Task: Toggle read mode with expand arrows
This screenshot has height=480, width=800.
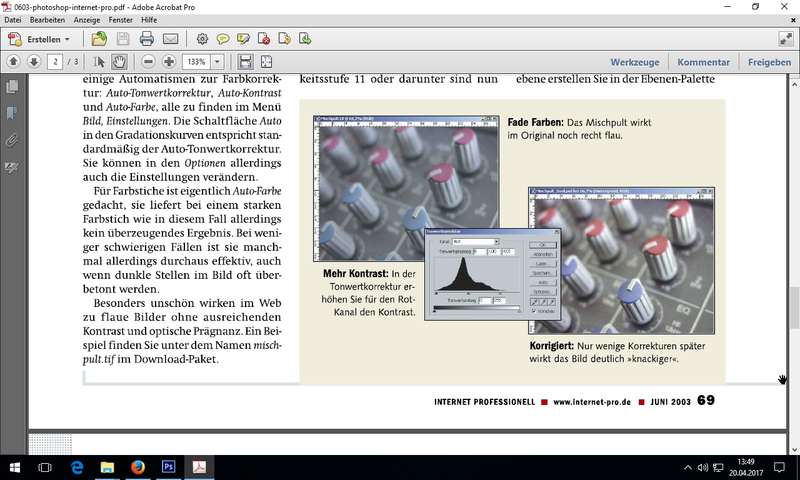Action: [x=785, y=39]
